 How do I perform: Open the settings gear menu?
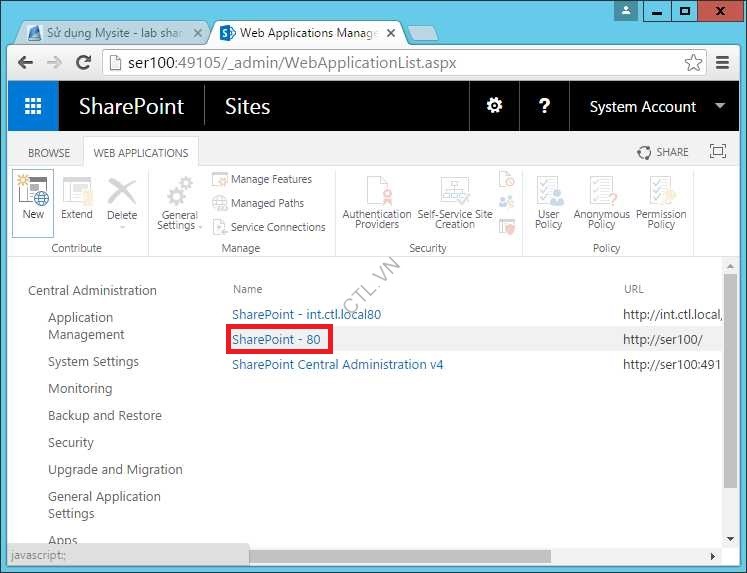tap(494, 106)
